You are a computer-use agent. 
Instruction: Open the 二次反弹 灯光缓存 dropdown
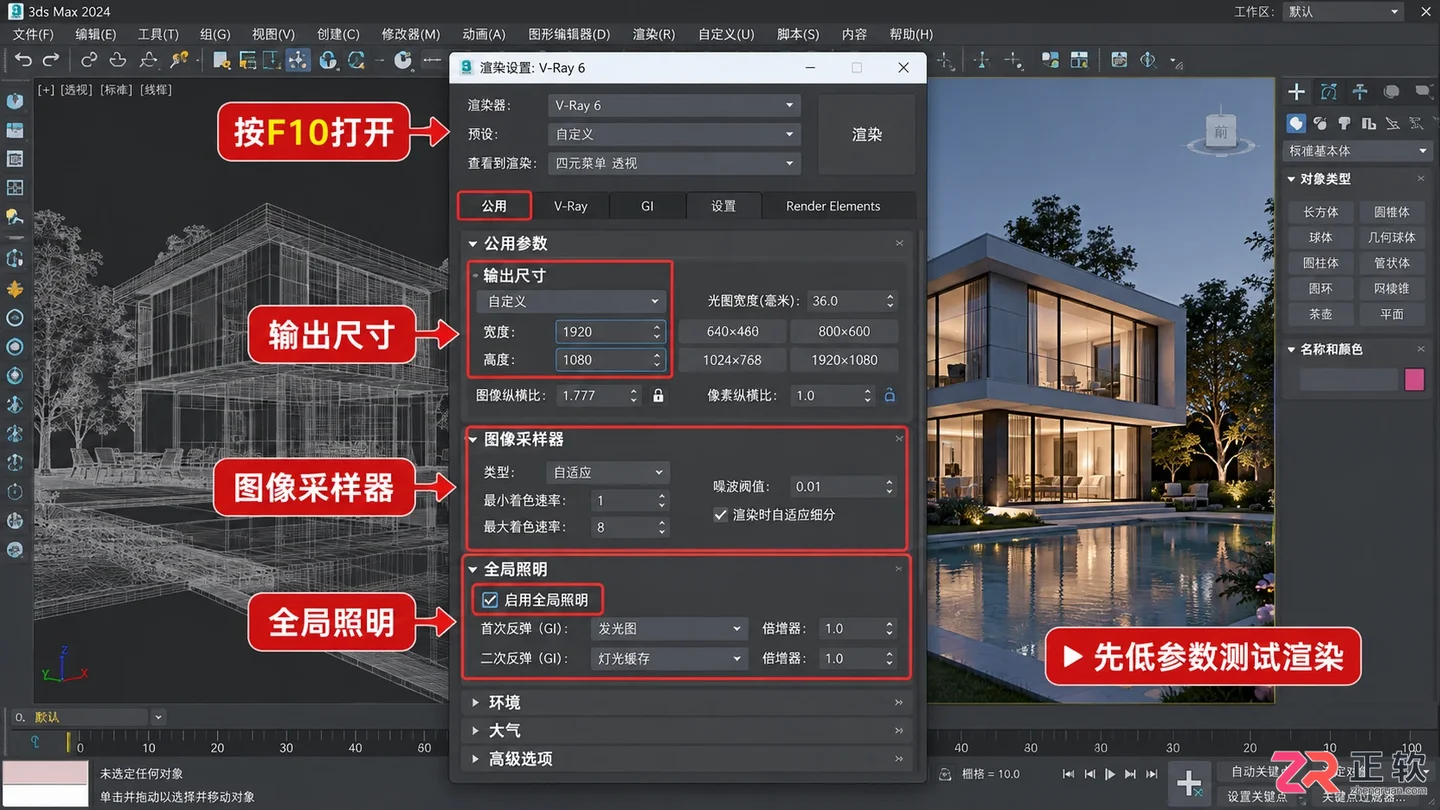669,659
